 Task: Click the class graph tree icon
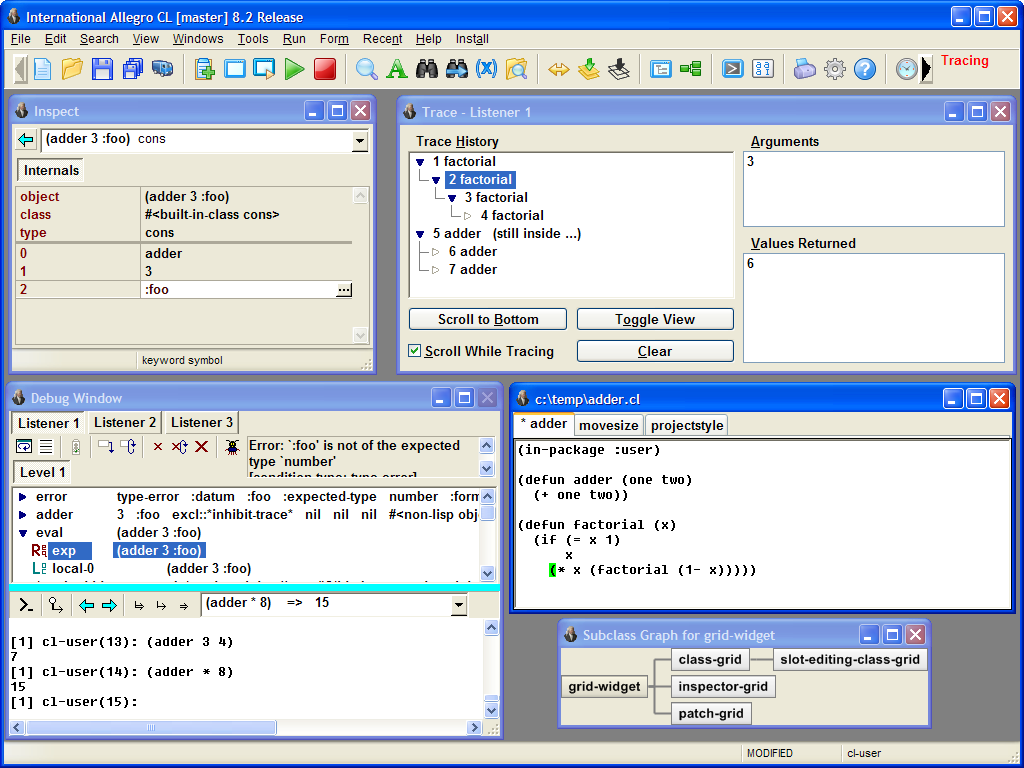tap(690, 69)
